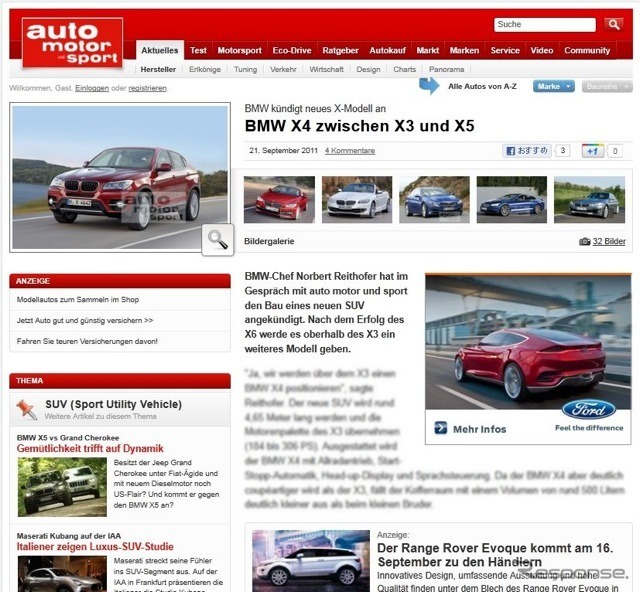
Task: Open the 32 Bilder gallery link
Action: click(609, 241)
